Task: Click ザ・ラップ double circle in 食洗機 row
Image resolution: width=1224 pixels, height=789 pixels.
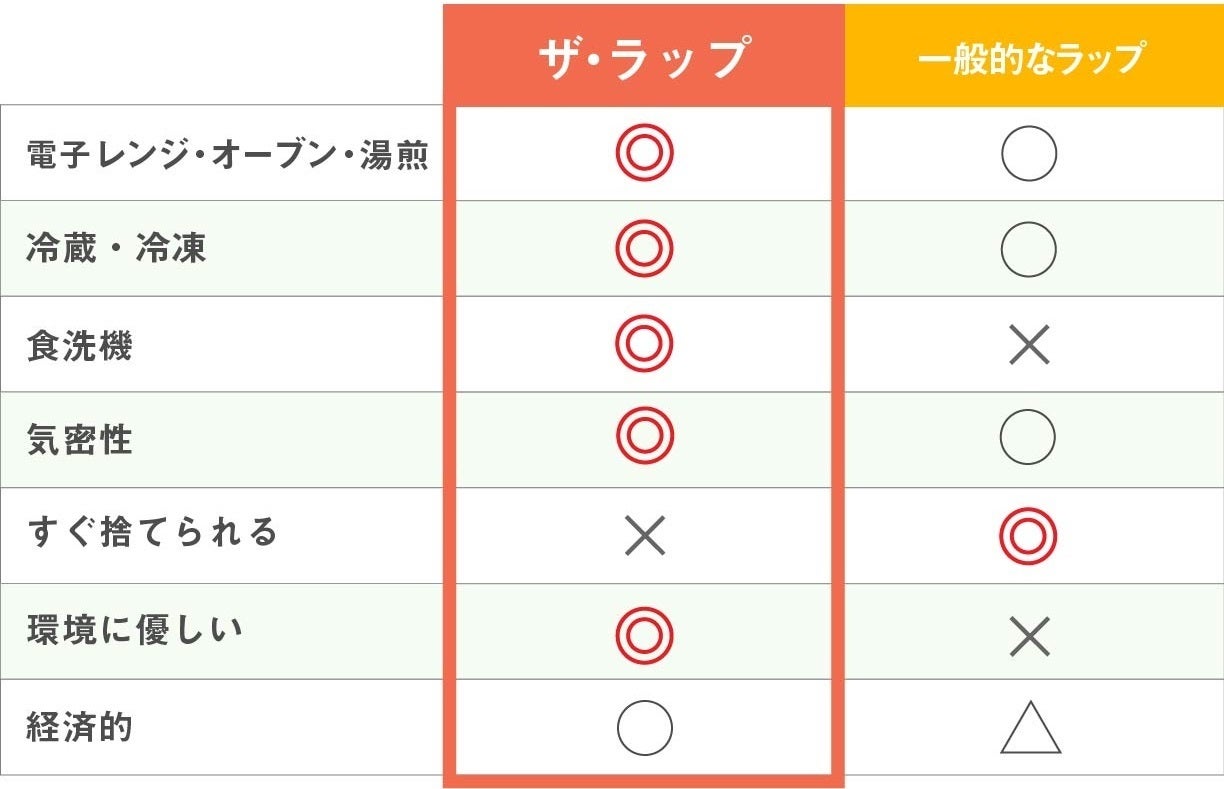Action: pos(644,345)
